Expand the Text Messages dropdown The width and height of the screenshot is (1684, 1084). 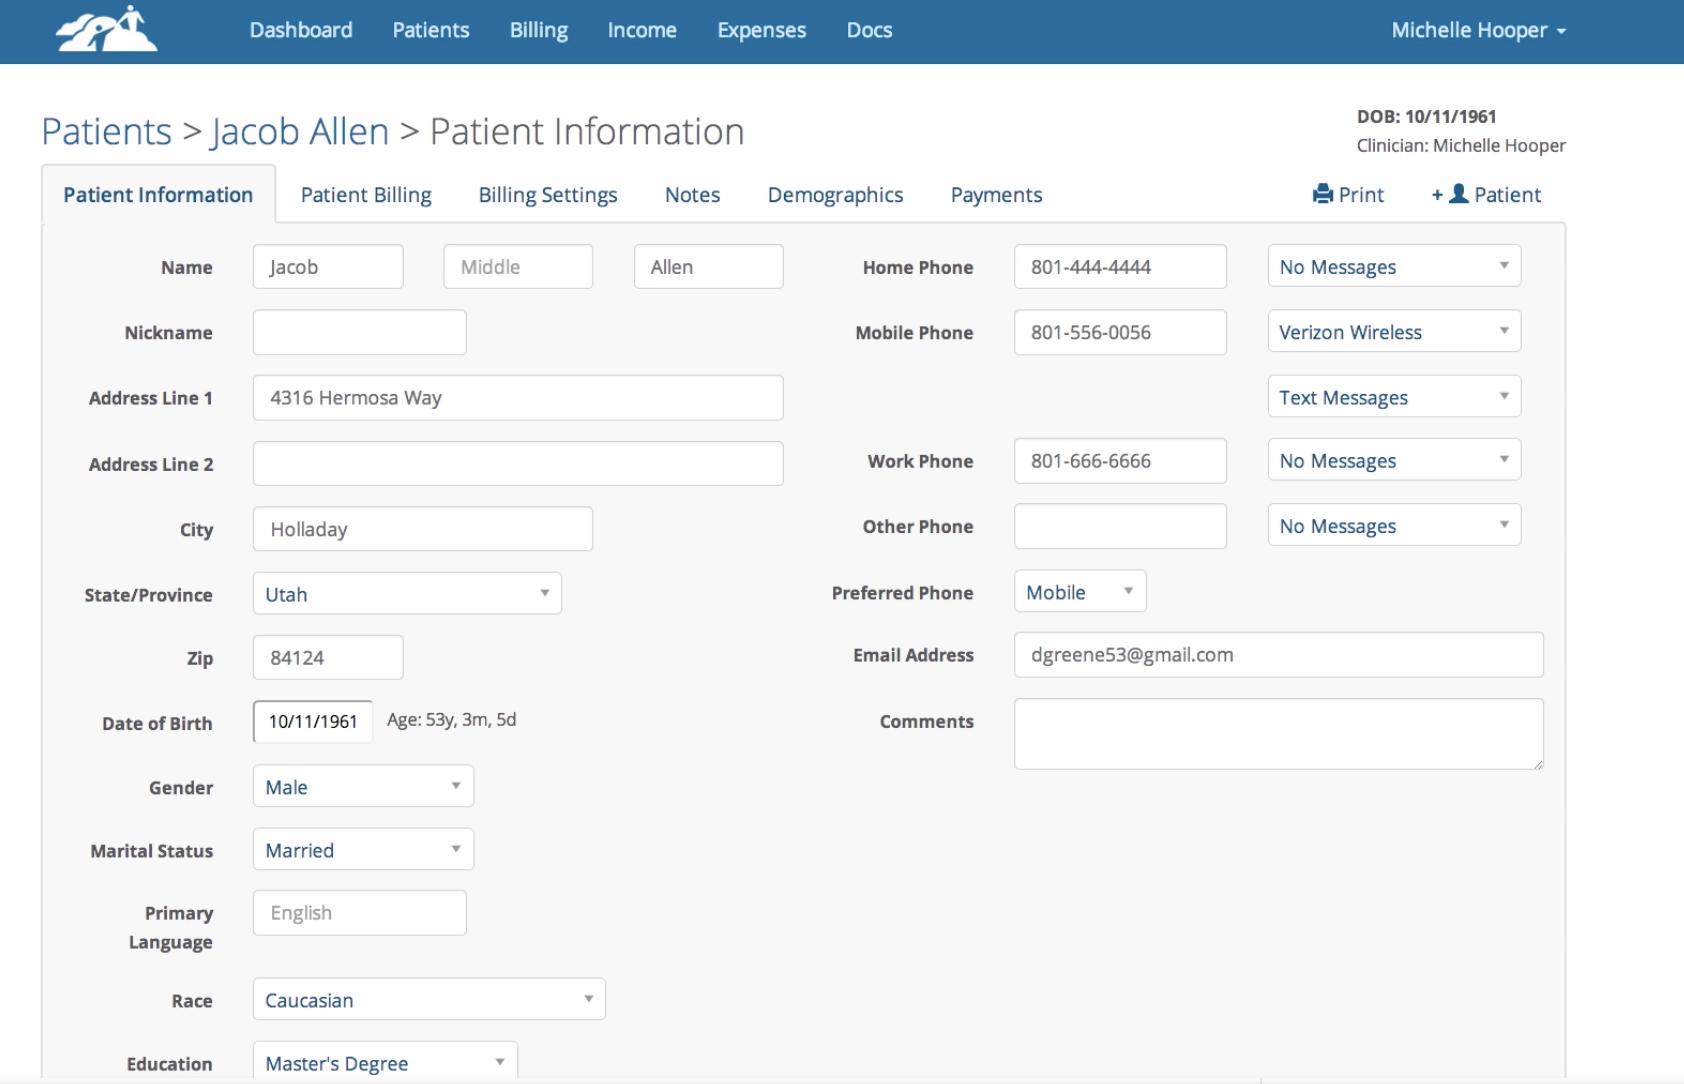(1393, 397)
